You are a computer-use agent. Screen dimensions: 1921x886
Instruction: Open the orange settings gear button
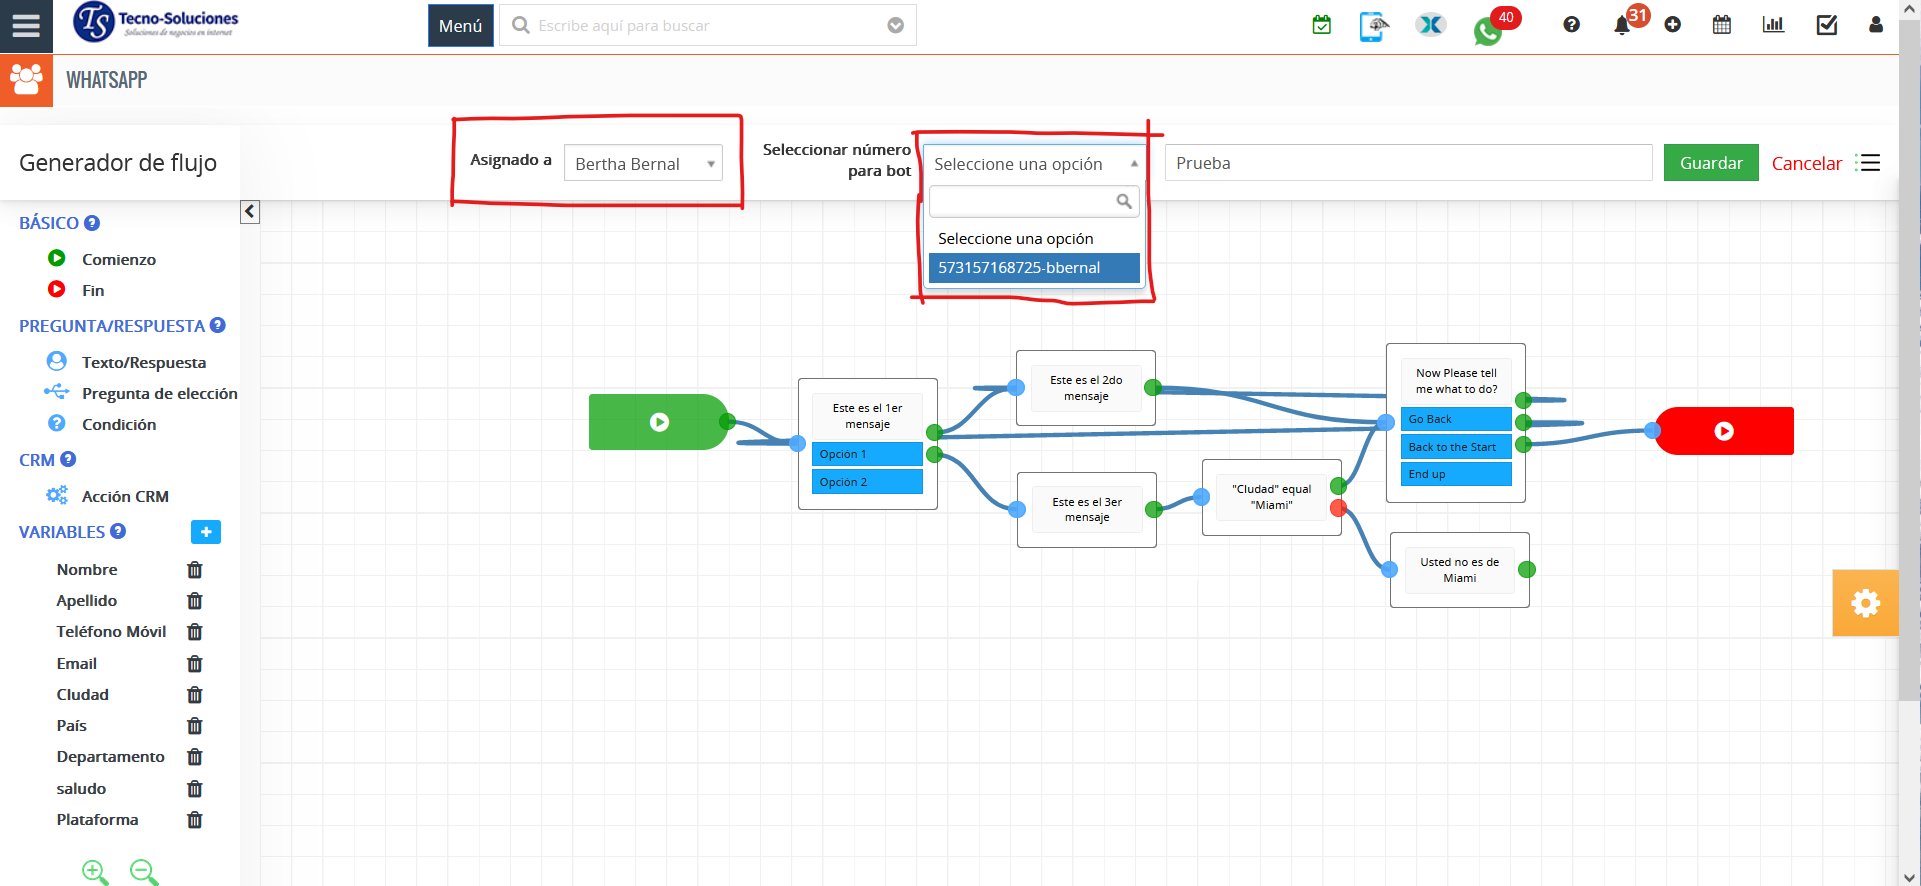tap(1865, 603)
